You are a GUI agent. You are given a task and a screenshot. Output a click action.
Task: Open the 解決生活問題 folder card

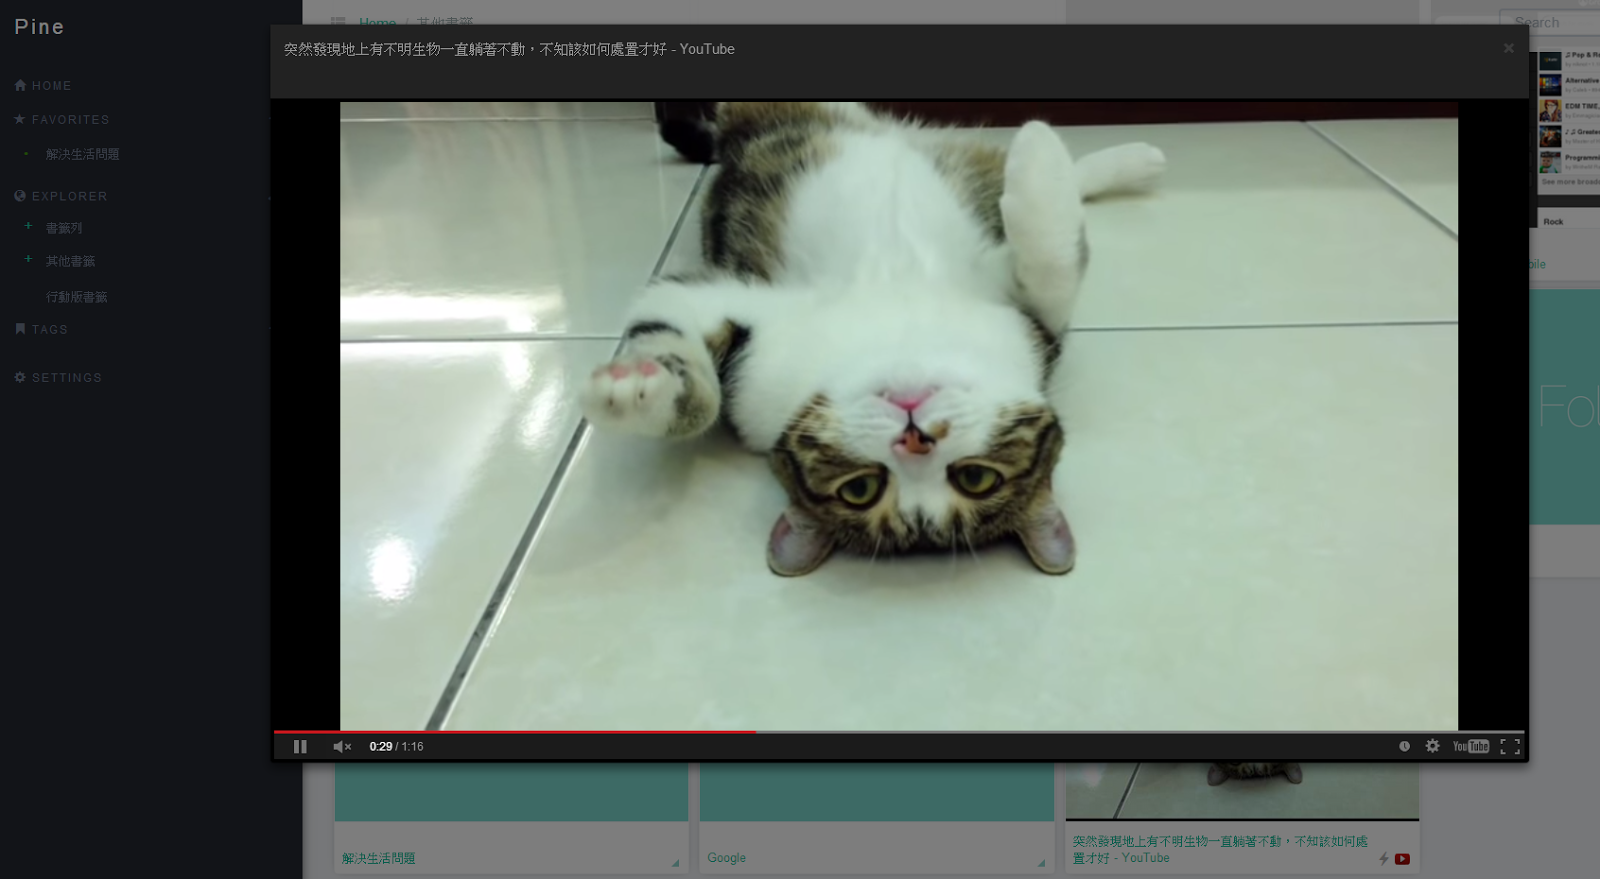pos(511,817)
